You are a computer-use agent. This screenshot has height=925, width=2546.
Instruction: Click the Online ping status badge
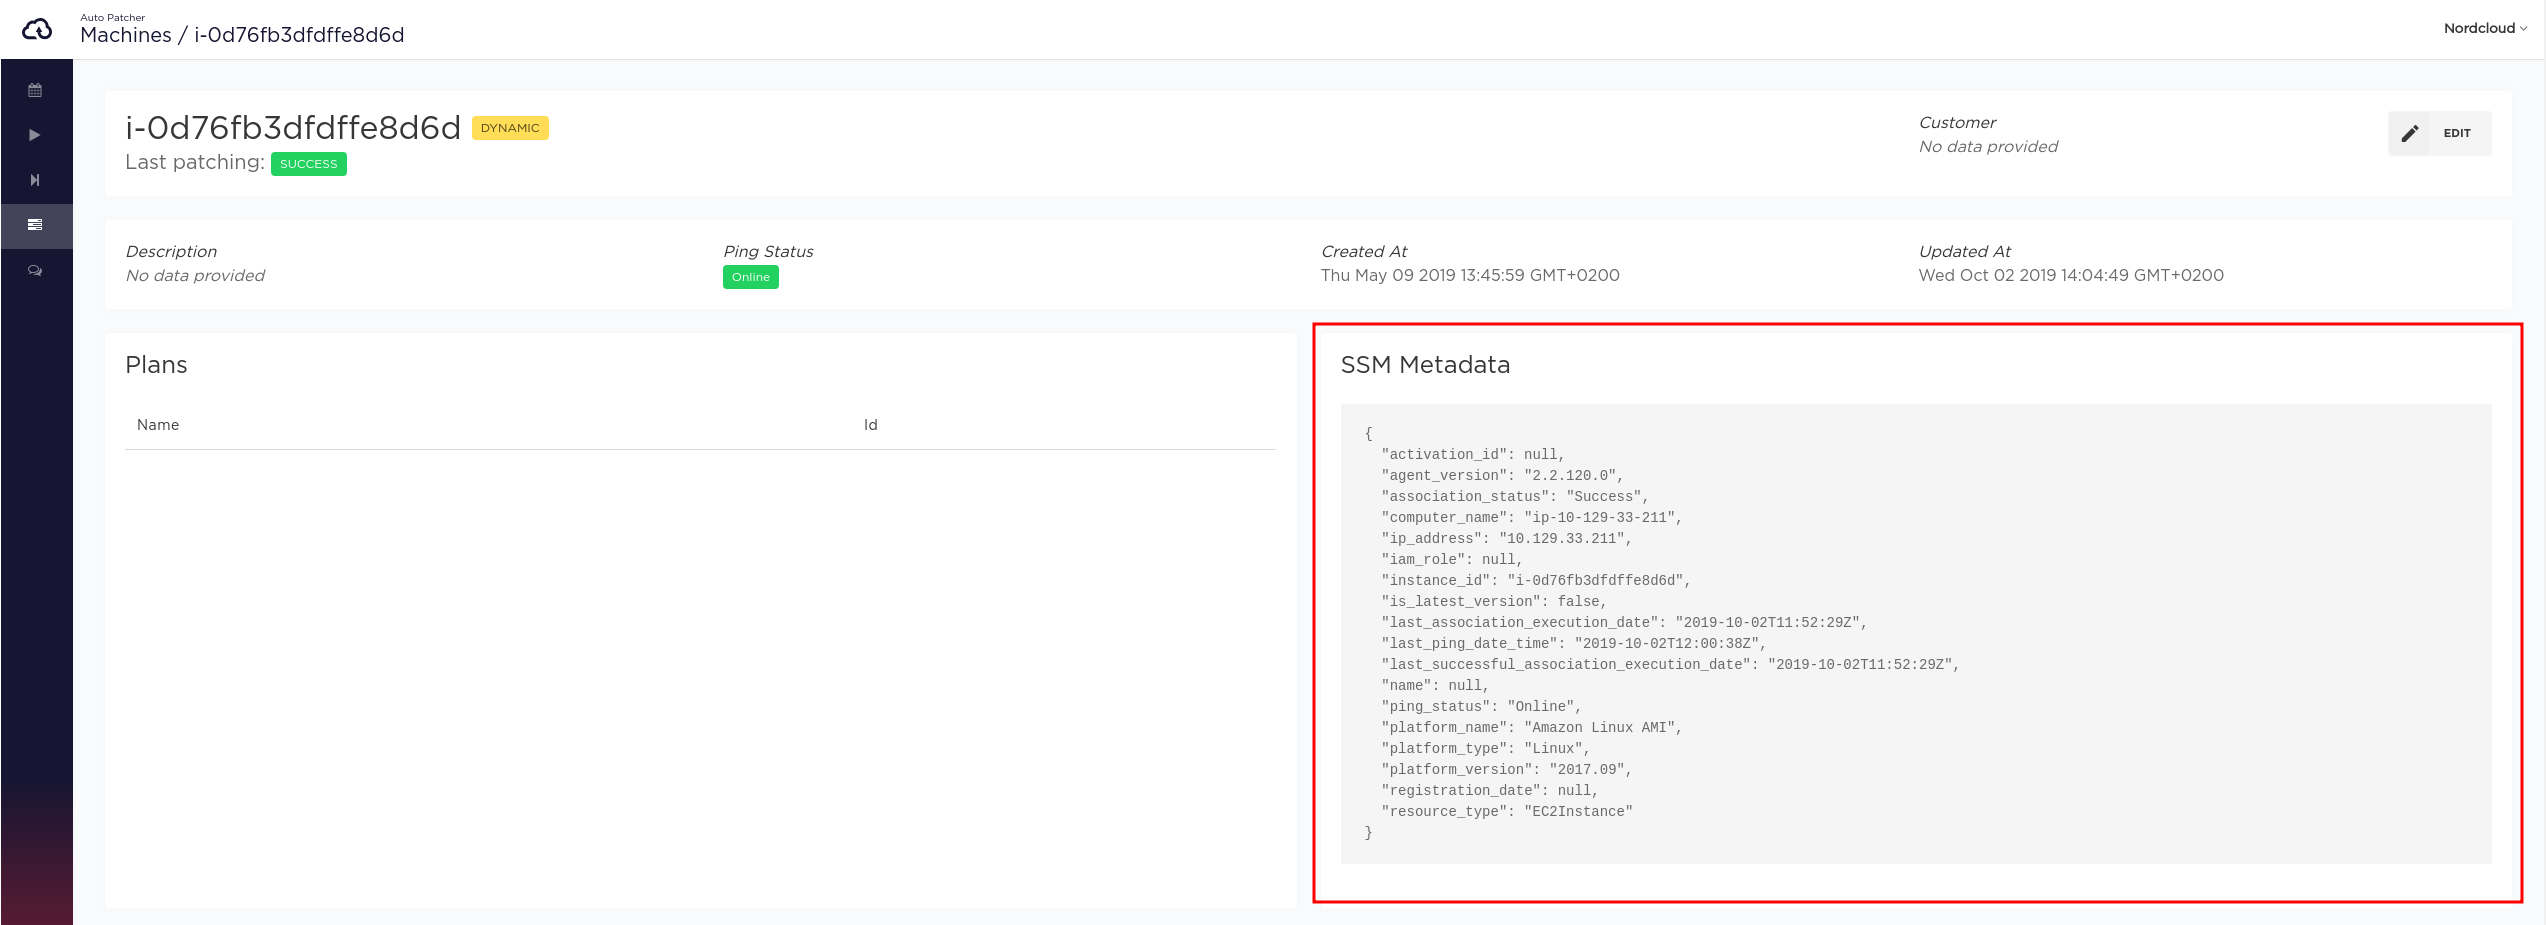[x=751, y=277]
